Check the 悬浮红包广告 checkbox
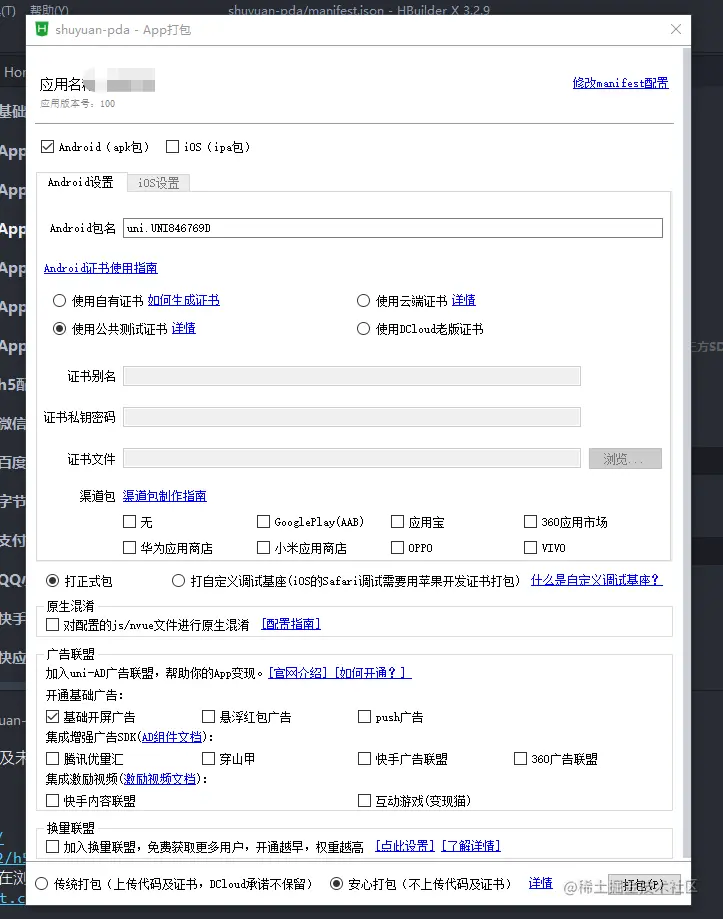Viewport: 723px width, 919px height. pyautogui.click(x=208, y=716)
